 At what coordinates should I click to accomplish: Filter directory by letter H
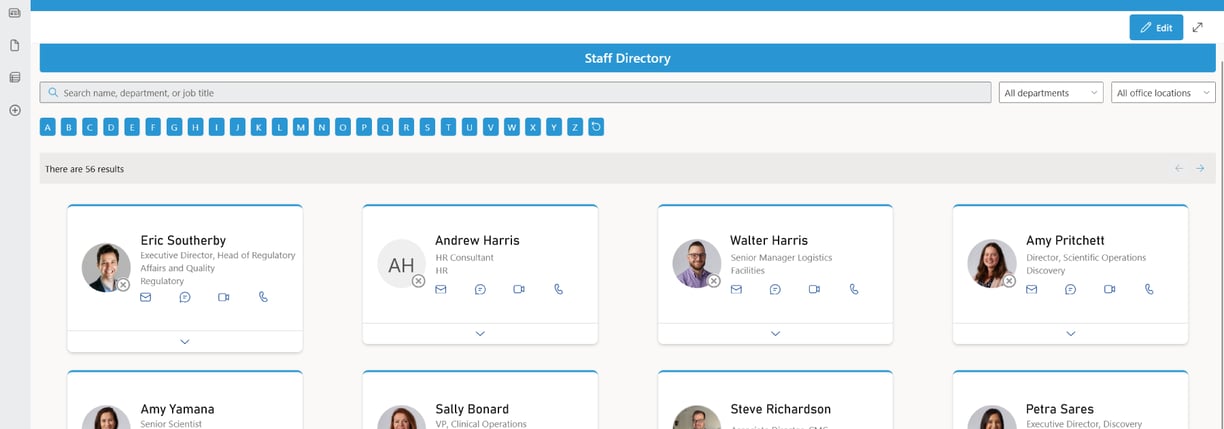pyautogui.click(x=195, y=127)
